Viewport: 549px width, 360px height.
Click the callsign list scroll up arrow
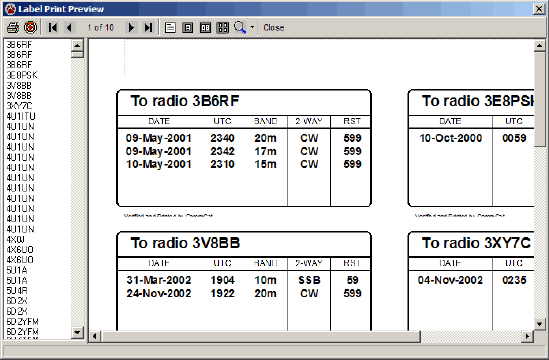[77, 45]
